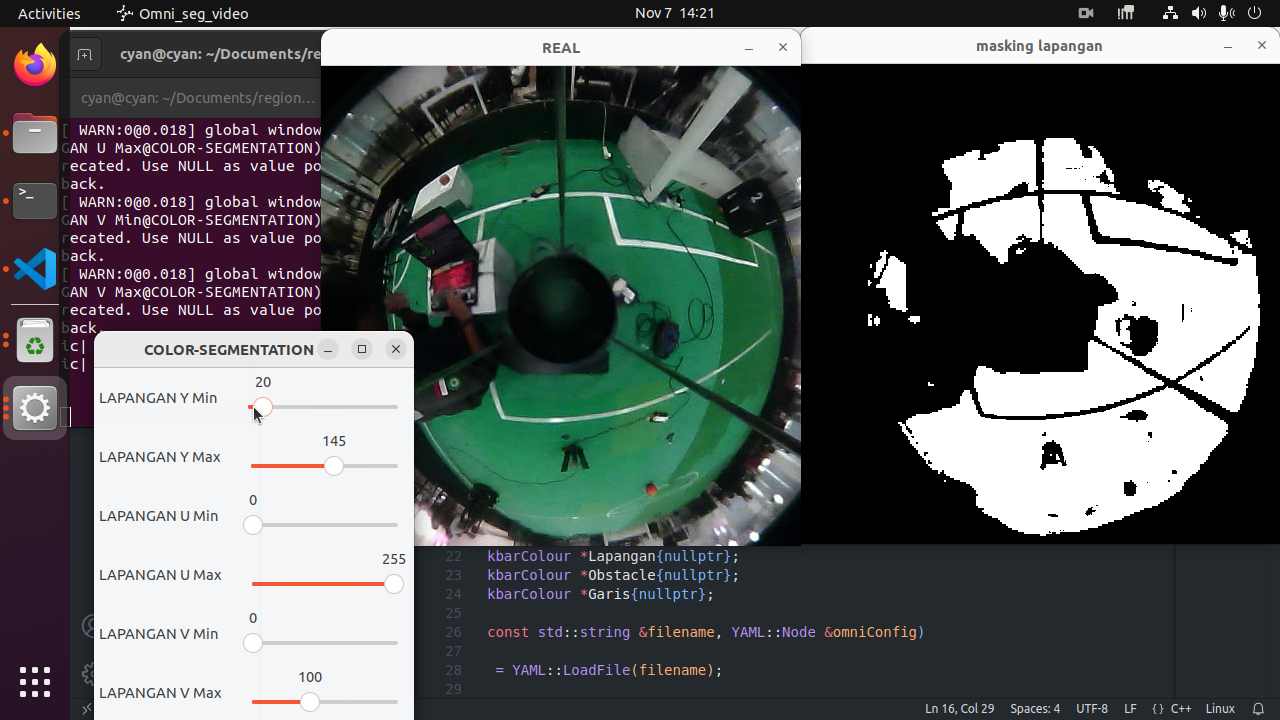Click the value 255 above U Max slider
1280x720 pixels.
point(394,559)
